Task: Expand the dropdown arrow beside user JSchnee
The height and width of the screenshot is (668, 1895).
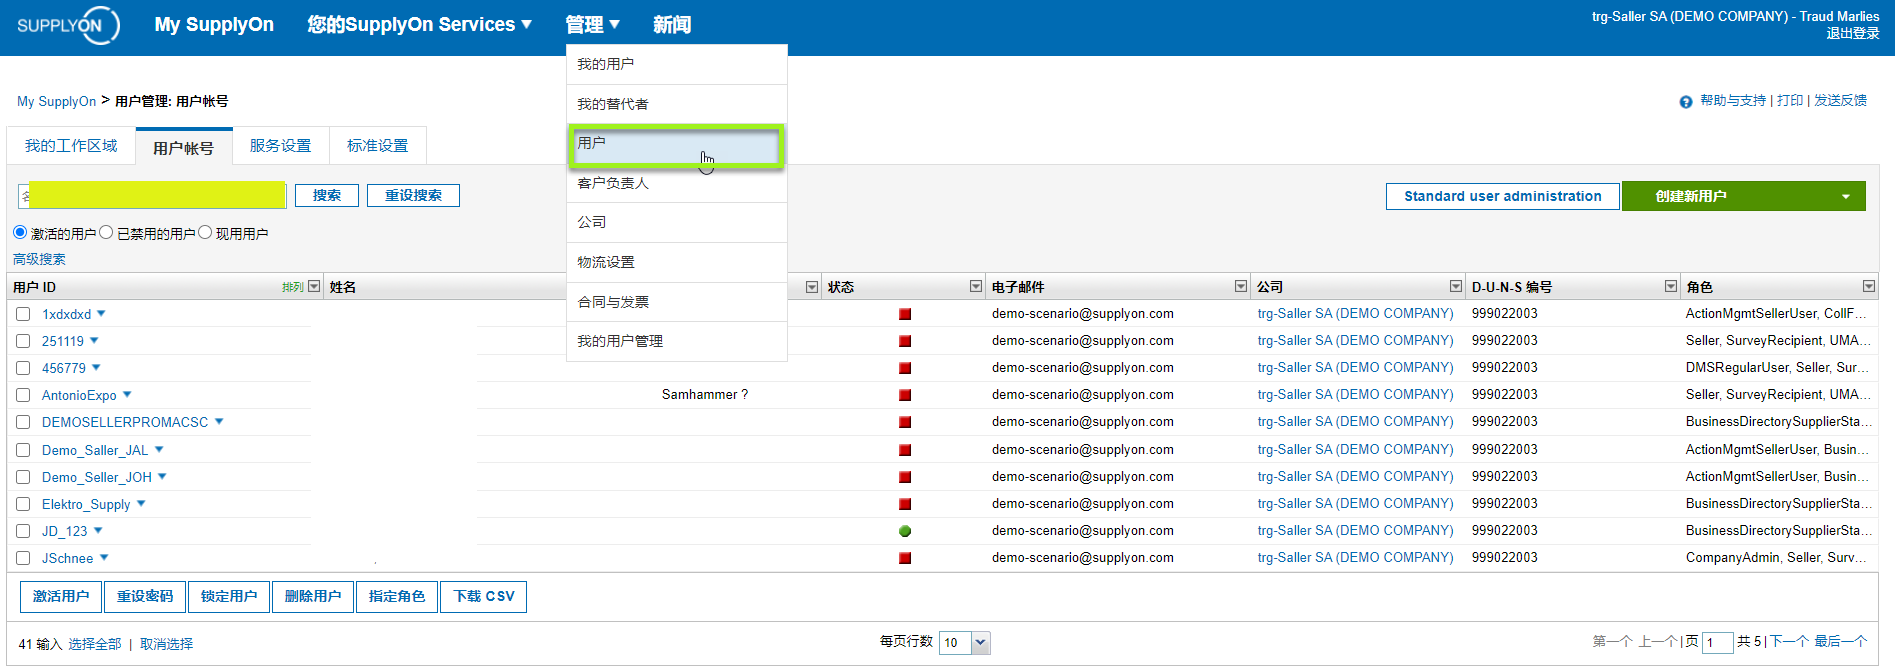Action: [104, 557]
